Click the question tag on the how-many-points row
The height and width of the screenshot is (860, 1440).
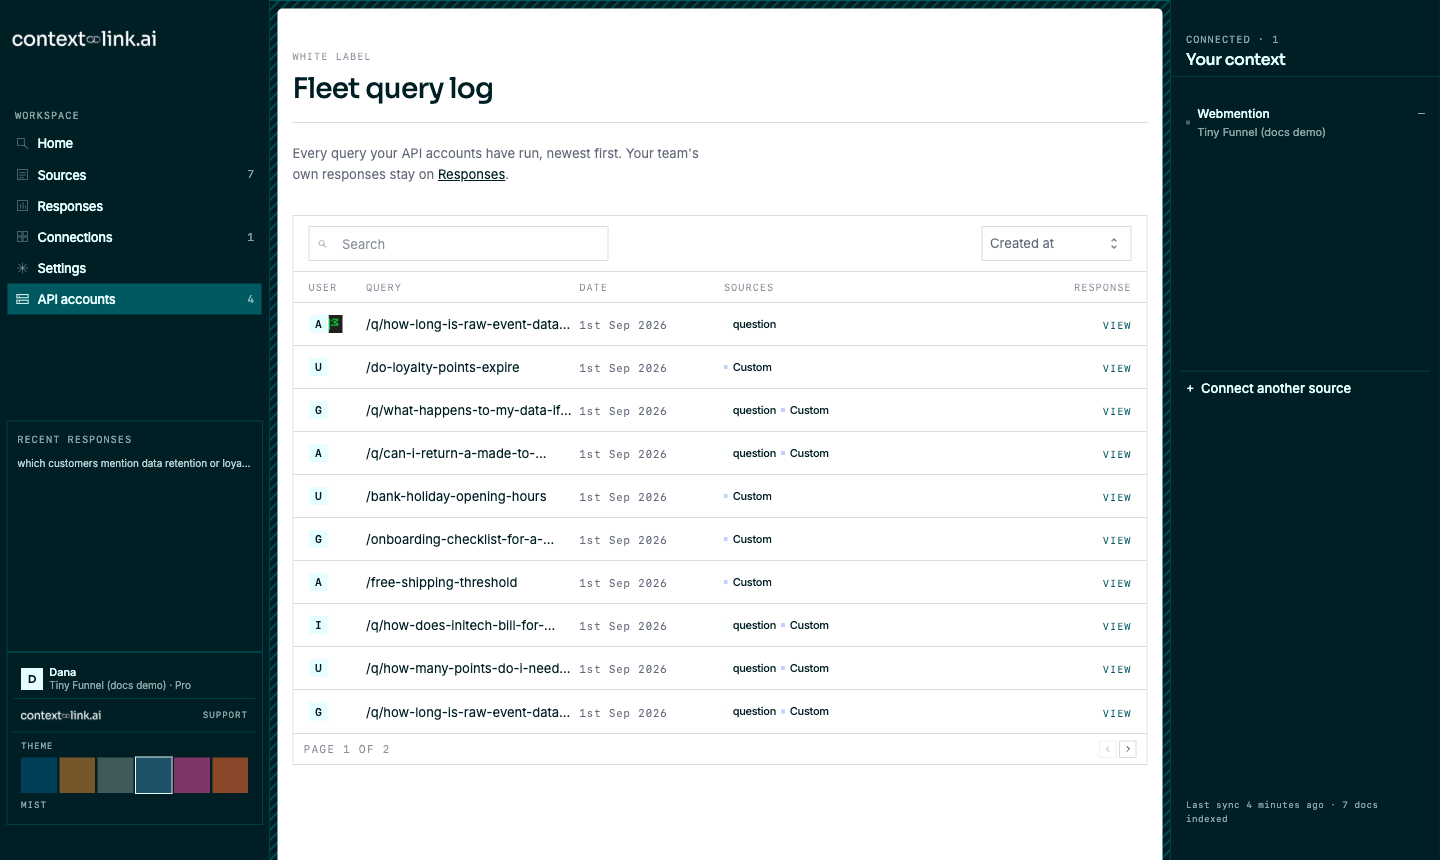coord(754,668)
